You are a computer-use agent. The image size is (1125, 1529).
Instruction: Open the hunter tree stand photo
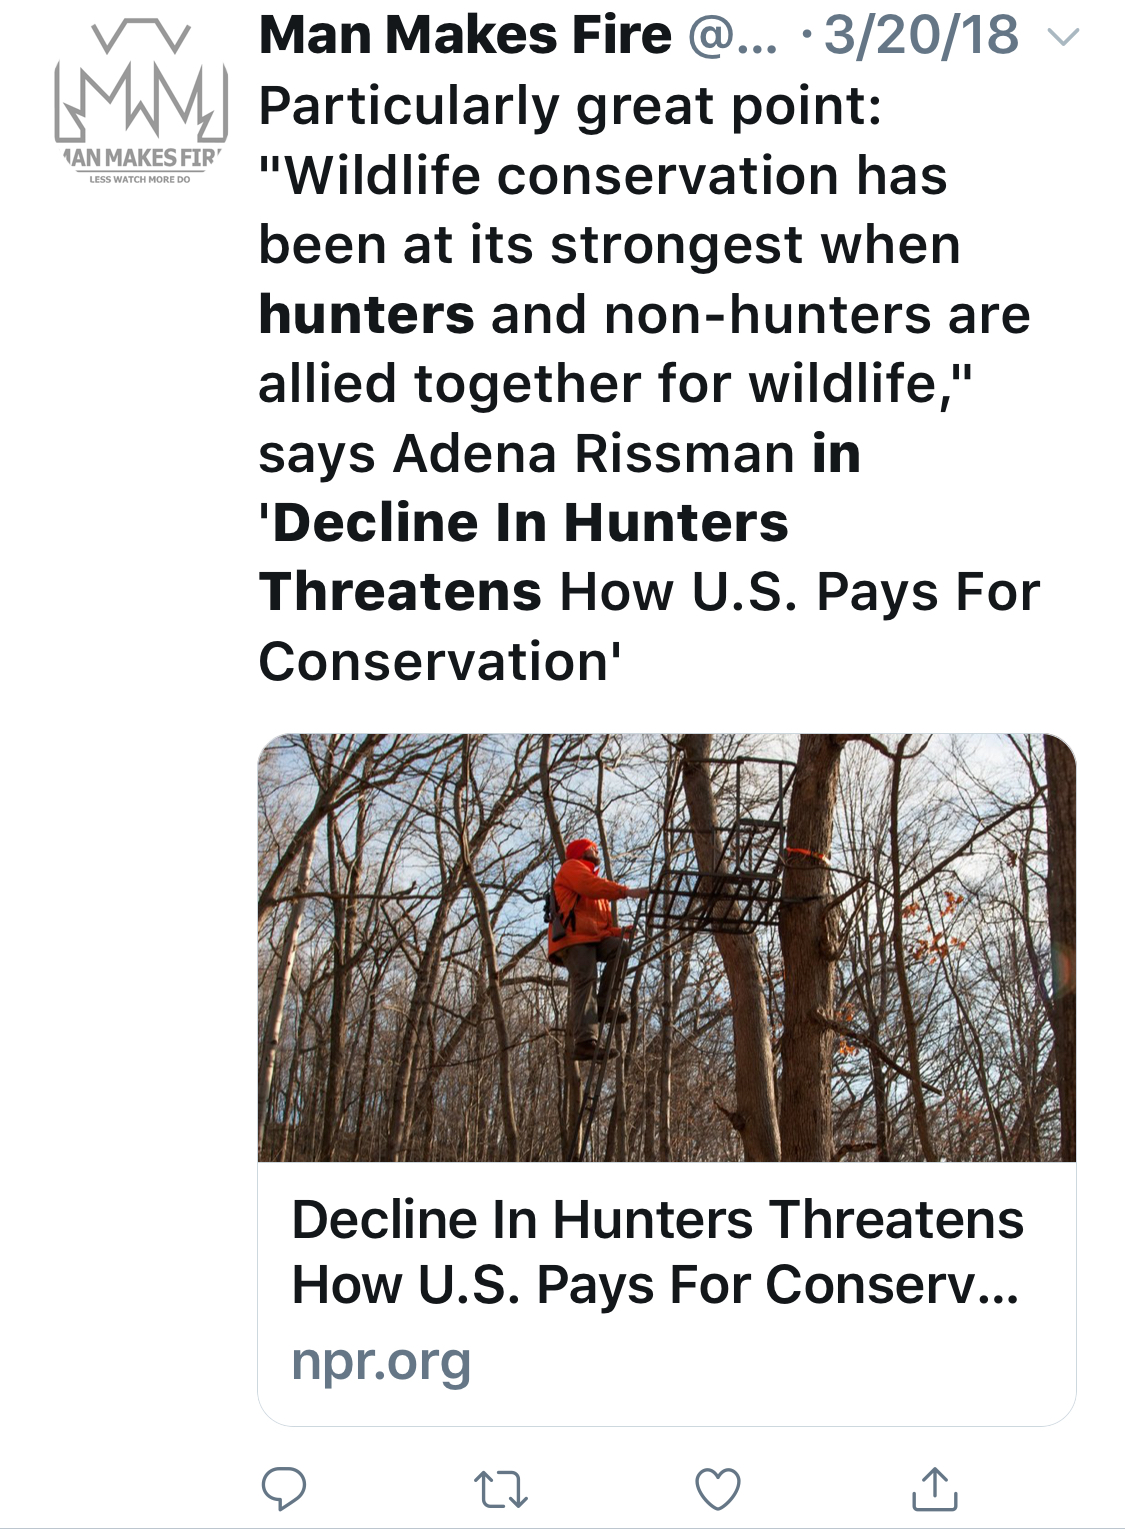pyautogui.click(x=666, y=947)
